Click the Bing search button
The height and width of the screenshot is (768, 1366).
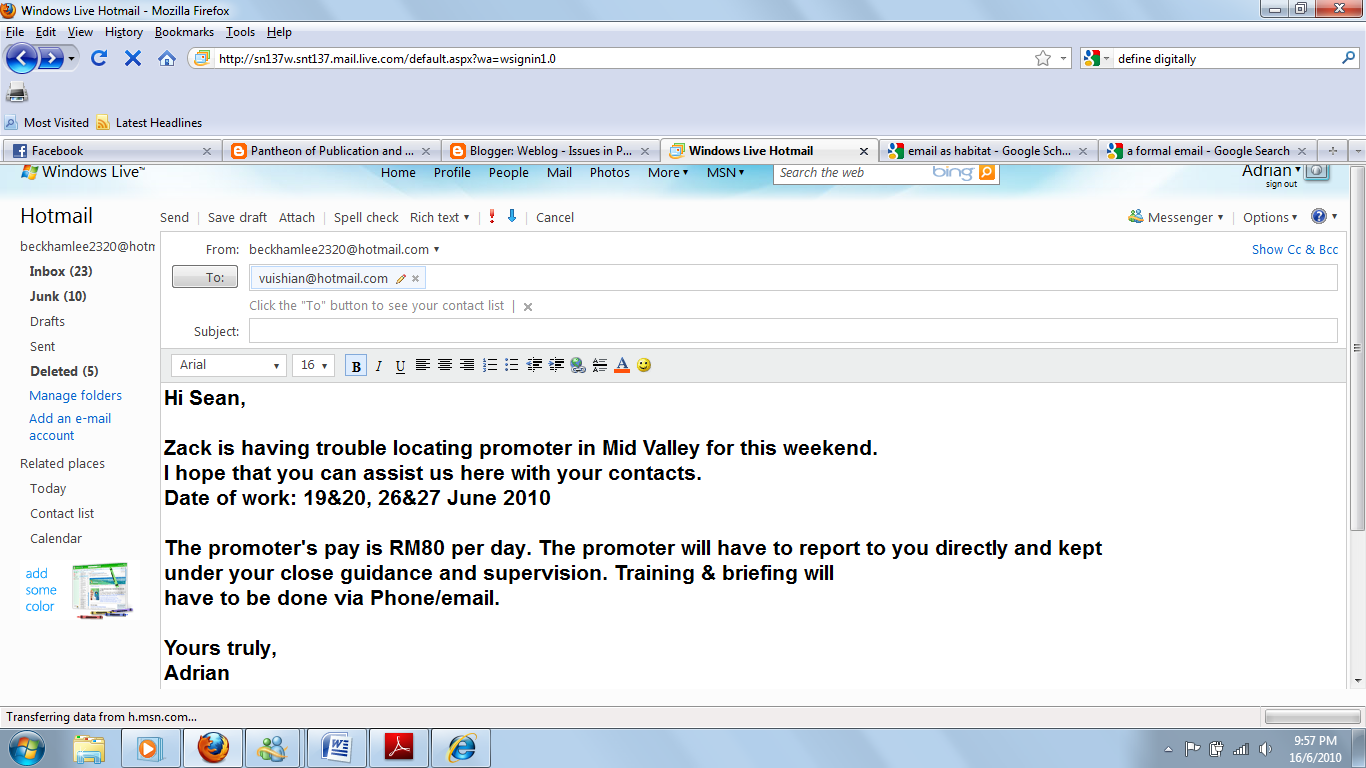click(x=987, y=172)
